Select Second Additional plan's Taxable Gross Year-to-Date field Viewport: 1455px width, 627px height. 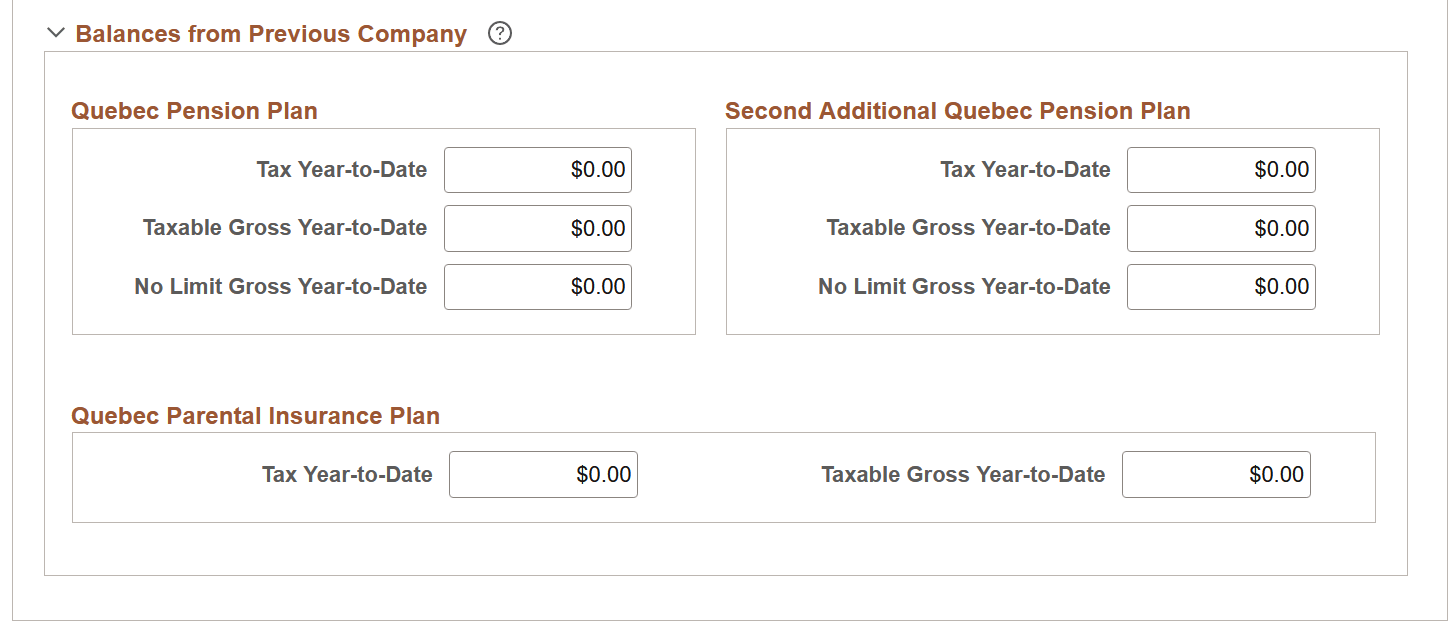click(x=1221, y=228)
